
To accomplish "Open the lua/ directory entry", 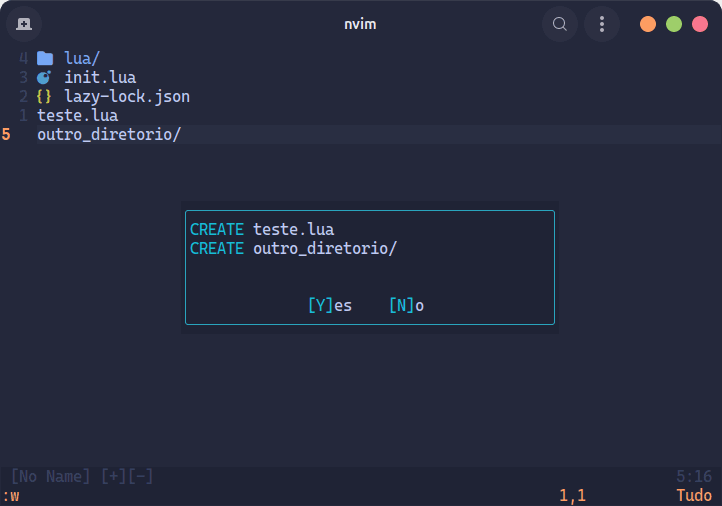I will [82, 58].
